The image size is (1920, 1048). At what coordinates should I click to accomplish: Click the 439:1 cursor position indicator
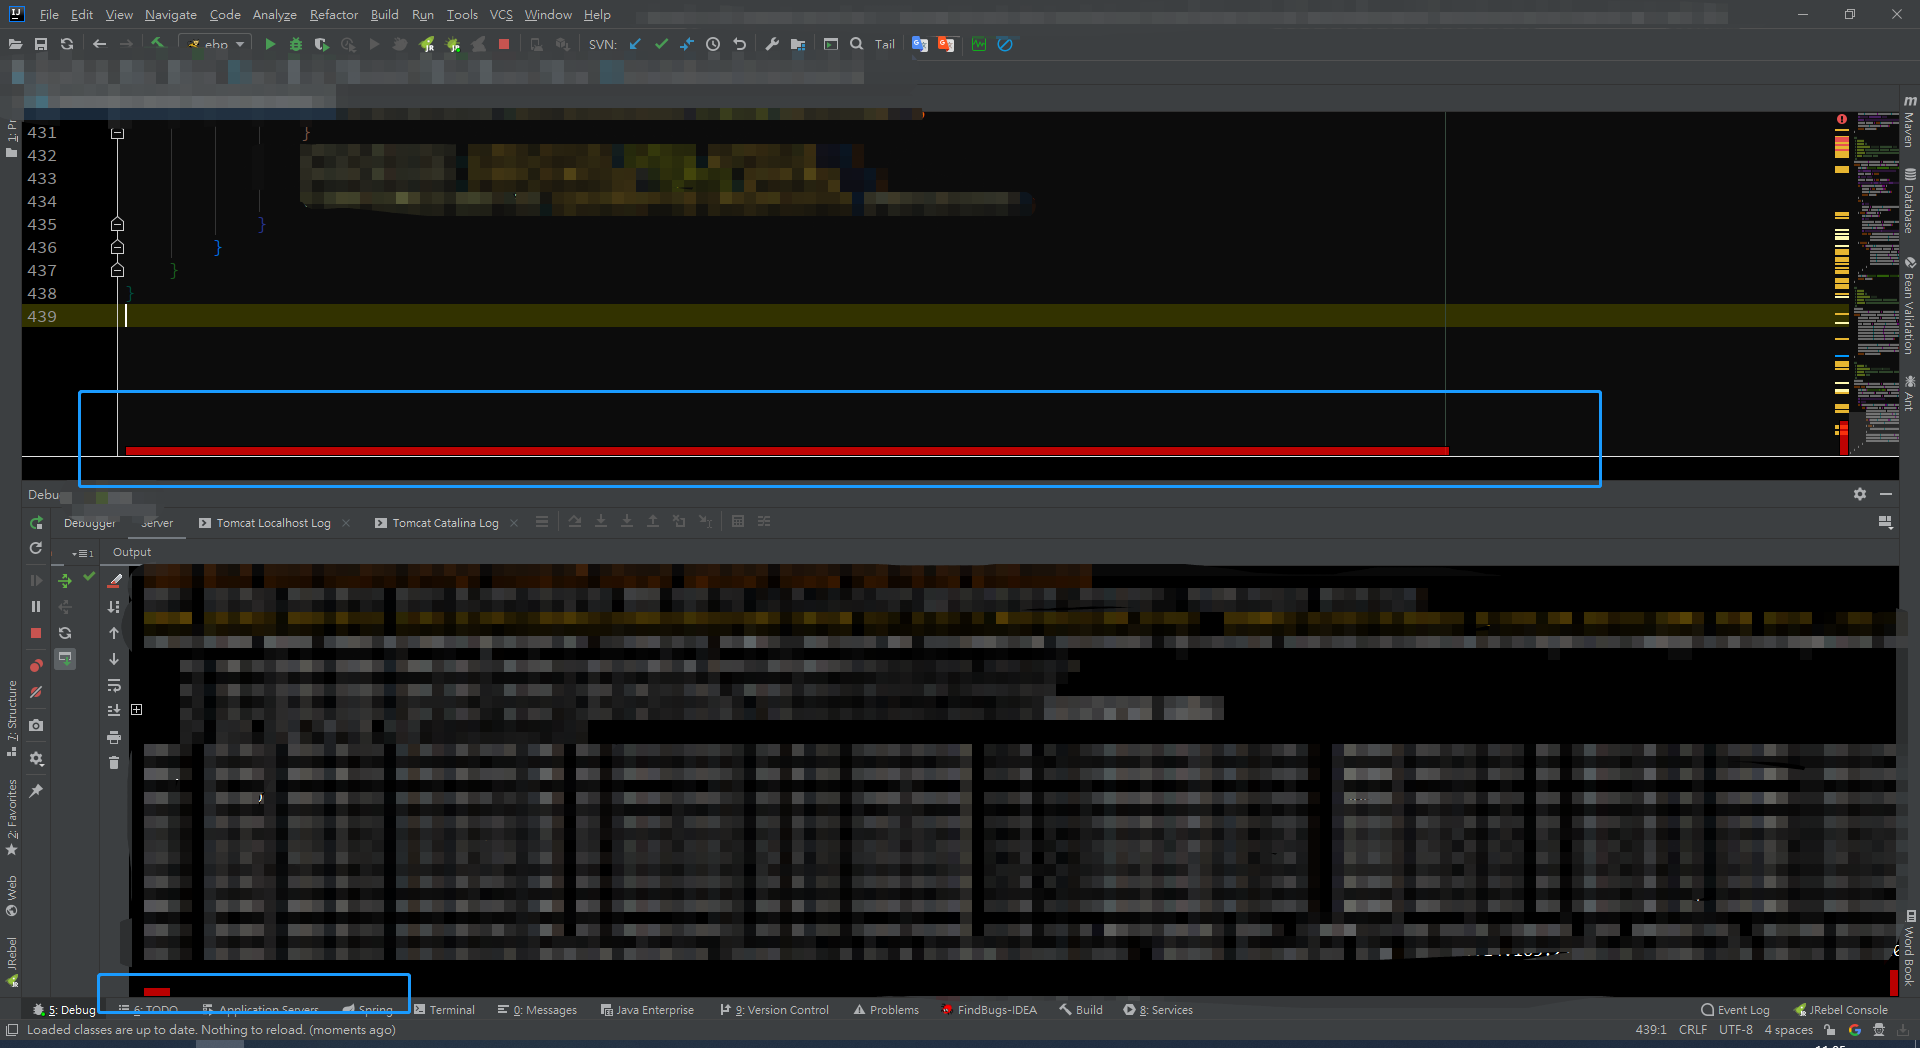click(1651, 1030)
